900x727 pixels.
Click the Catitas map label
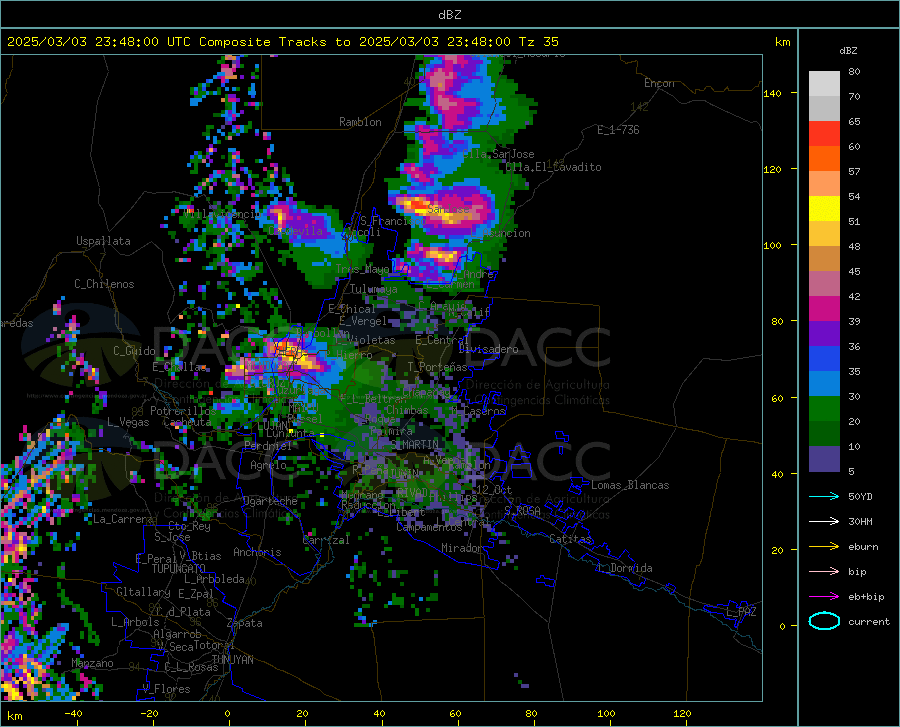coord(570,539)
